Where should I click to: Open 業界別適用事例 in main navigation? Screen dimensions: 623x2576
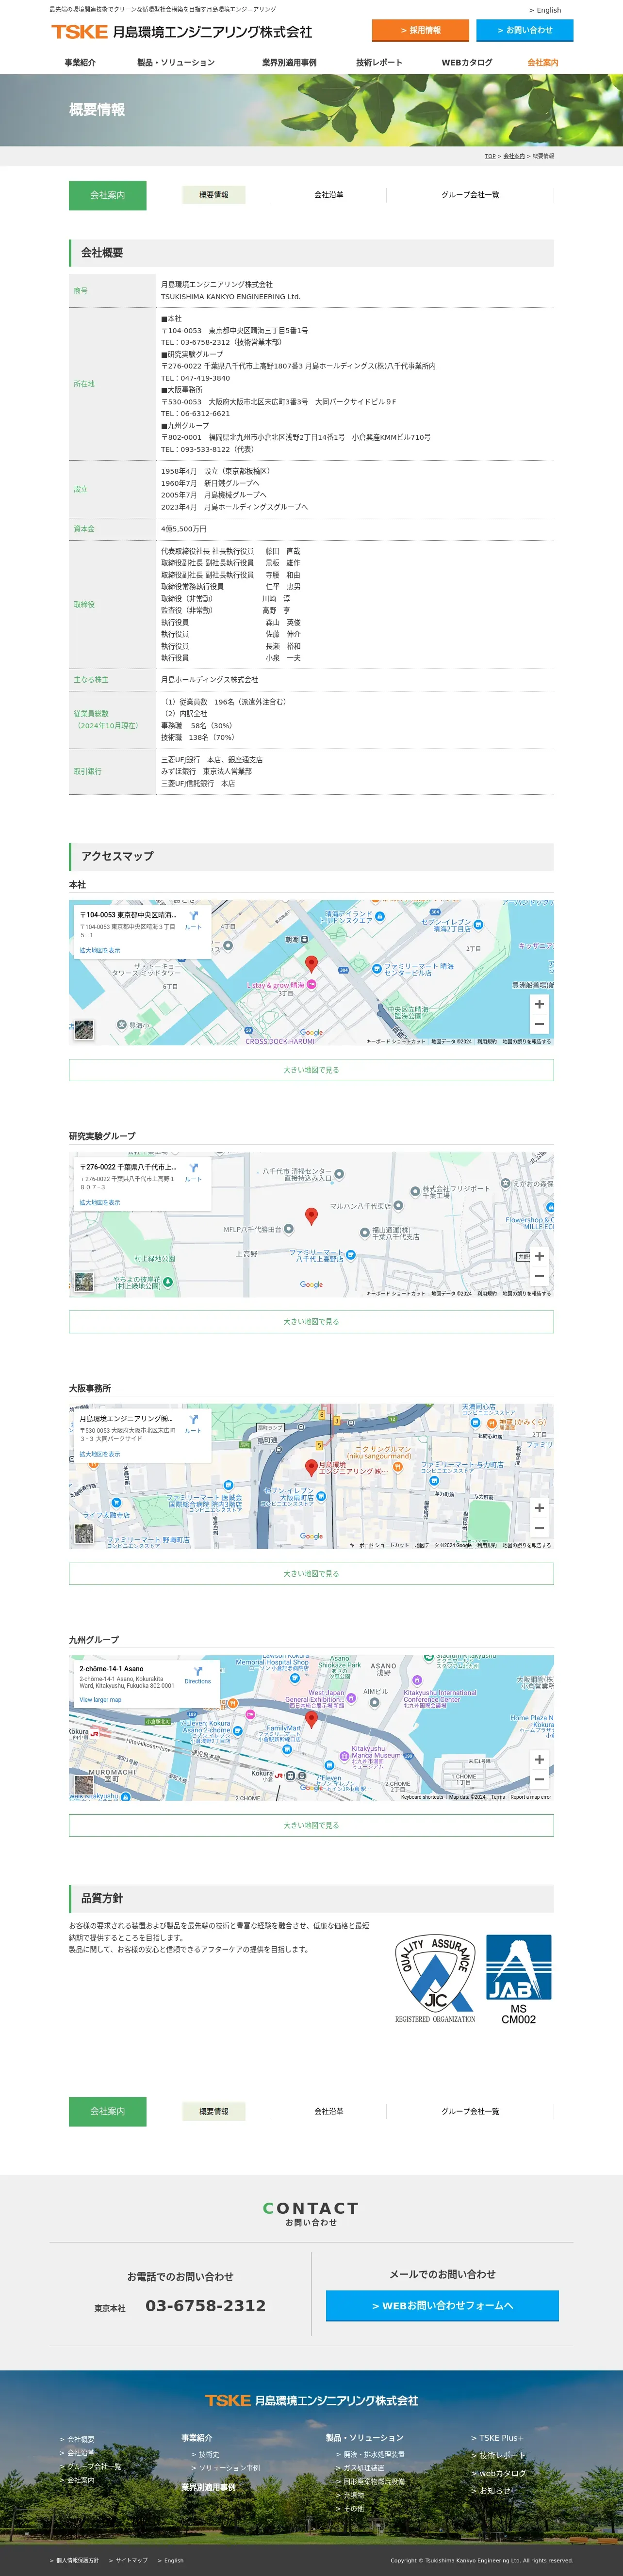click(x=289, y=62)
